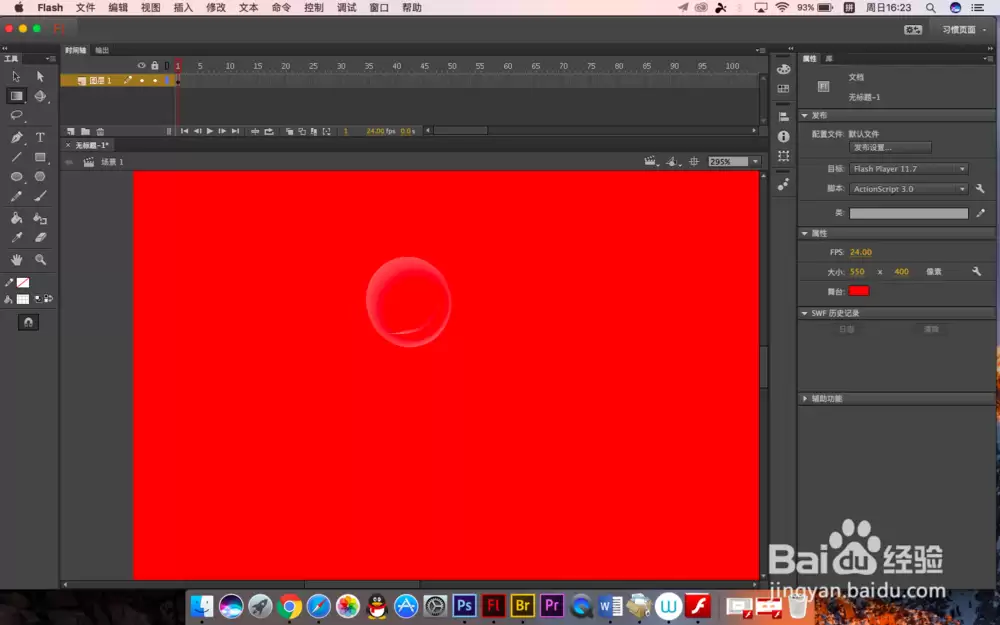Image resolution: width=1000 pixels, height=625 pixels.
Task: Select the Text tool
Action: 40,137
